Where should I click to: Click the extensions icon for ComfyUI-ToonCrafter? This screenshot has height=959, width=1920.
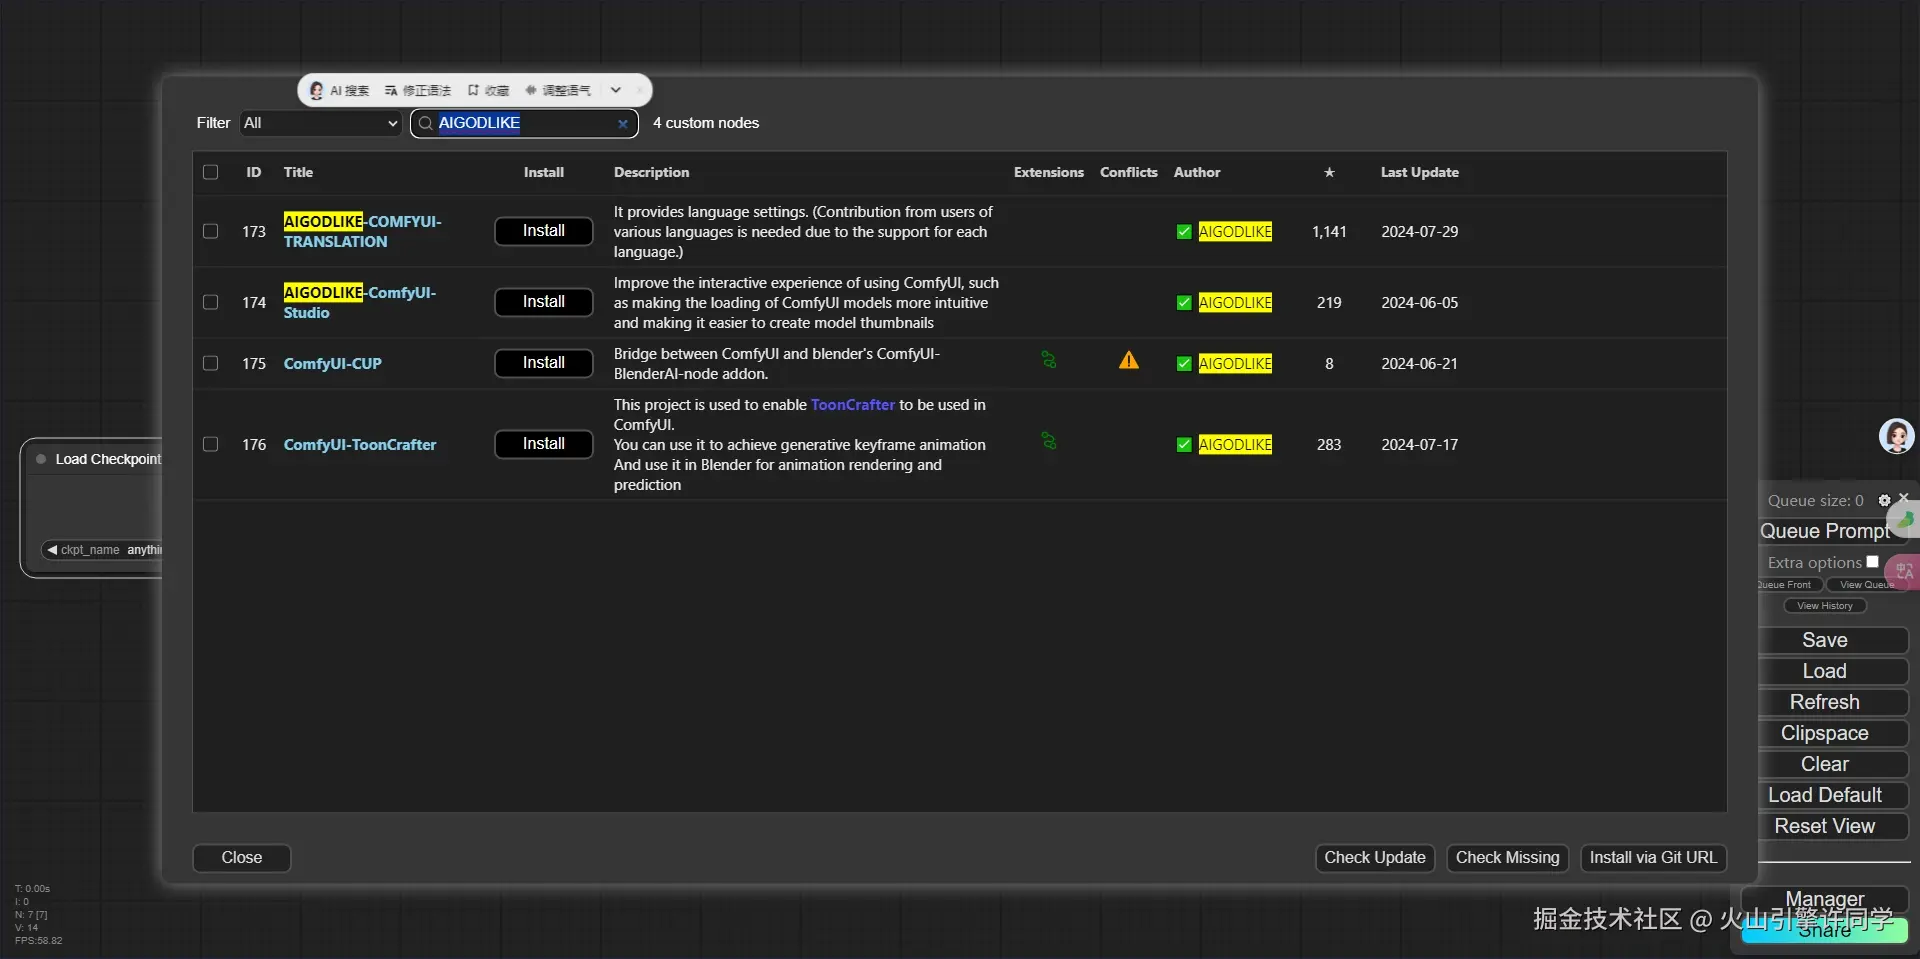pyautogui.click(x=1049, y=441)
